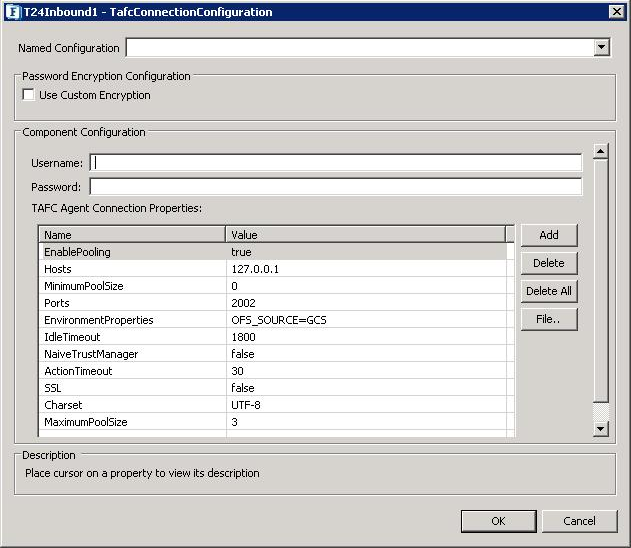This screenshot has width=631, height=548.
Task: Click the Username input field
Action: point(335,163)
